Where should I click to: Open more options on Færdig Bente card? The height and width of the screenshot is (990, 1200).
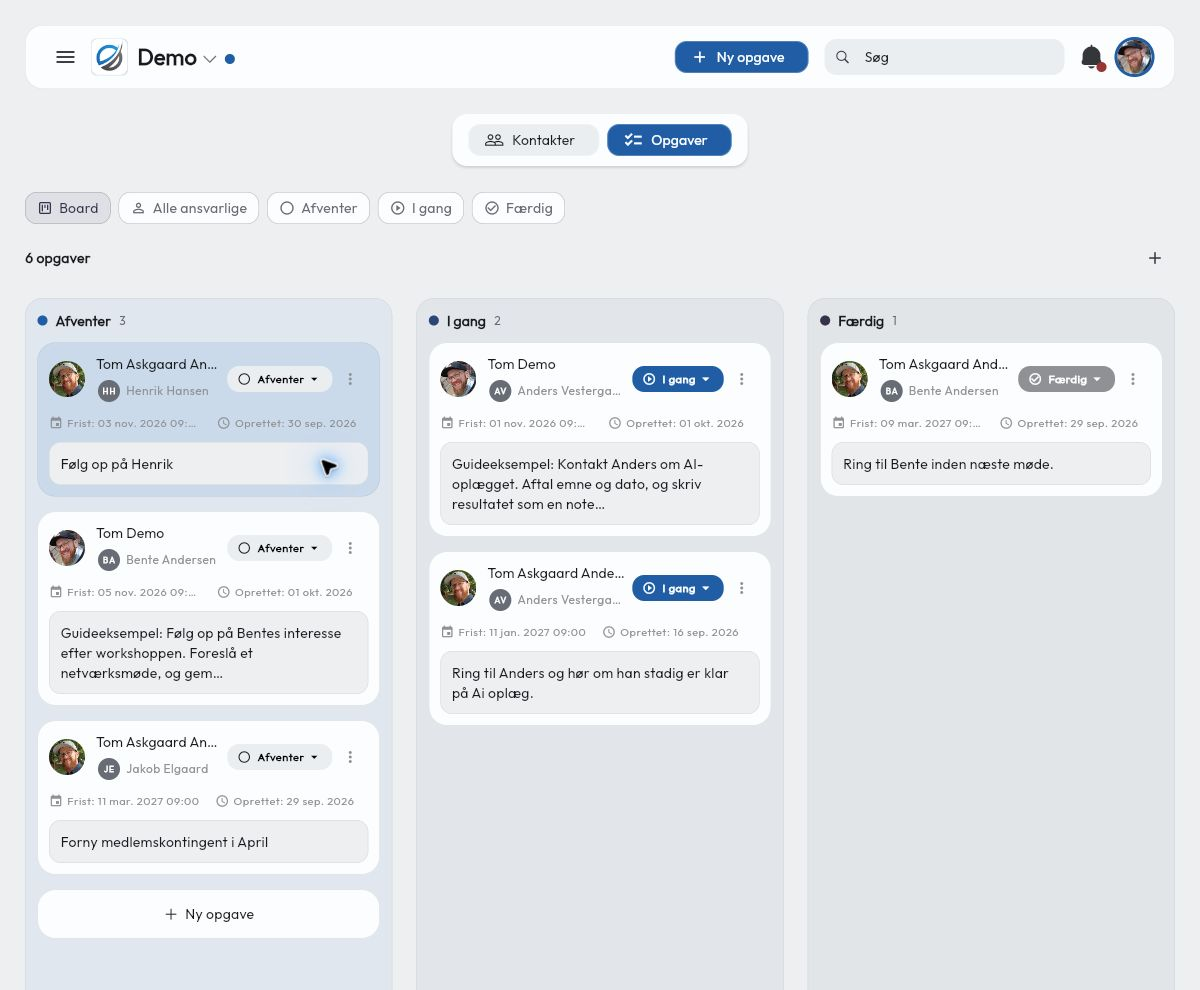pos(1132,379)
